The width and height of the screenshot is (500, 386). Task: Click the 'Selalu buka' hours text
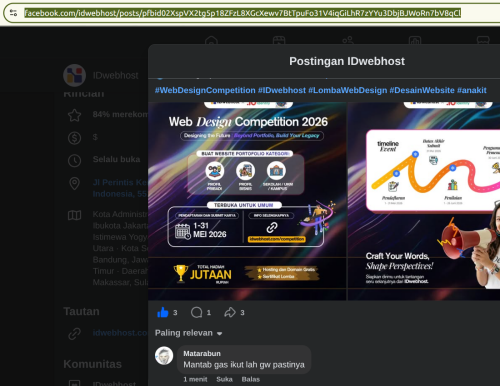pyautogui.click(x=116, y=159)
